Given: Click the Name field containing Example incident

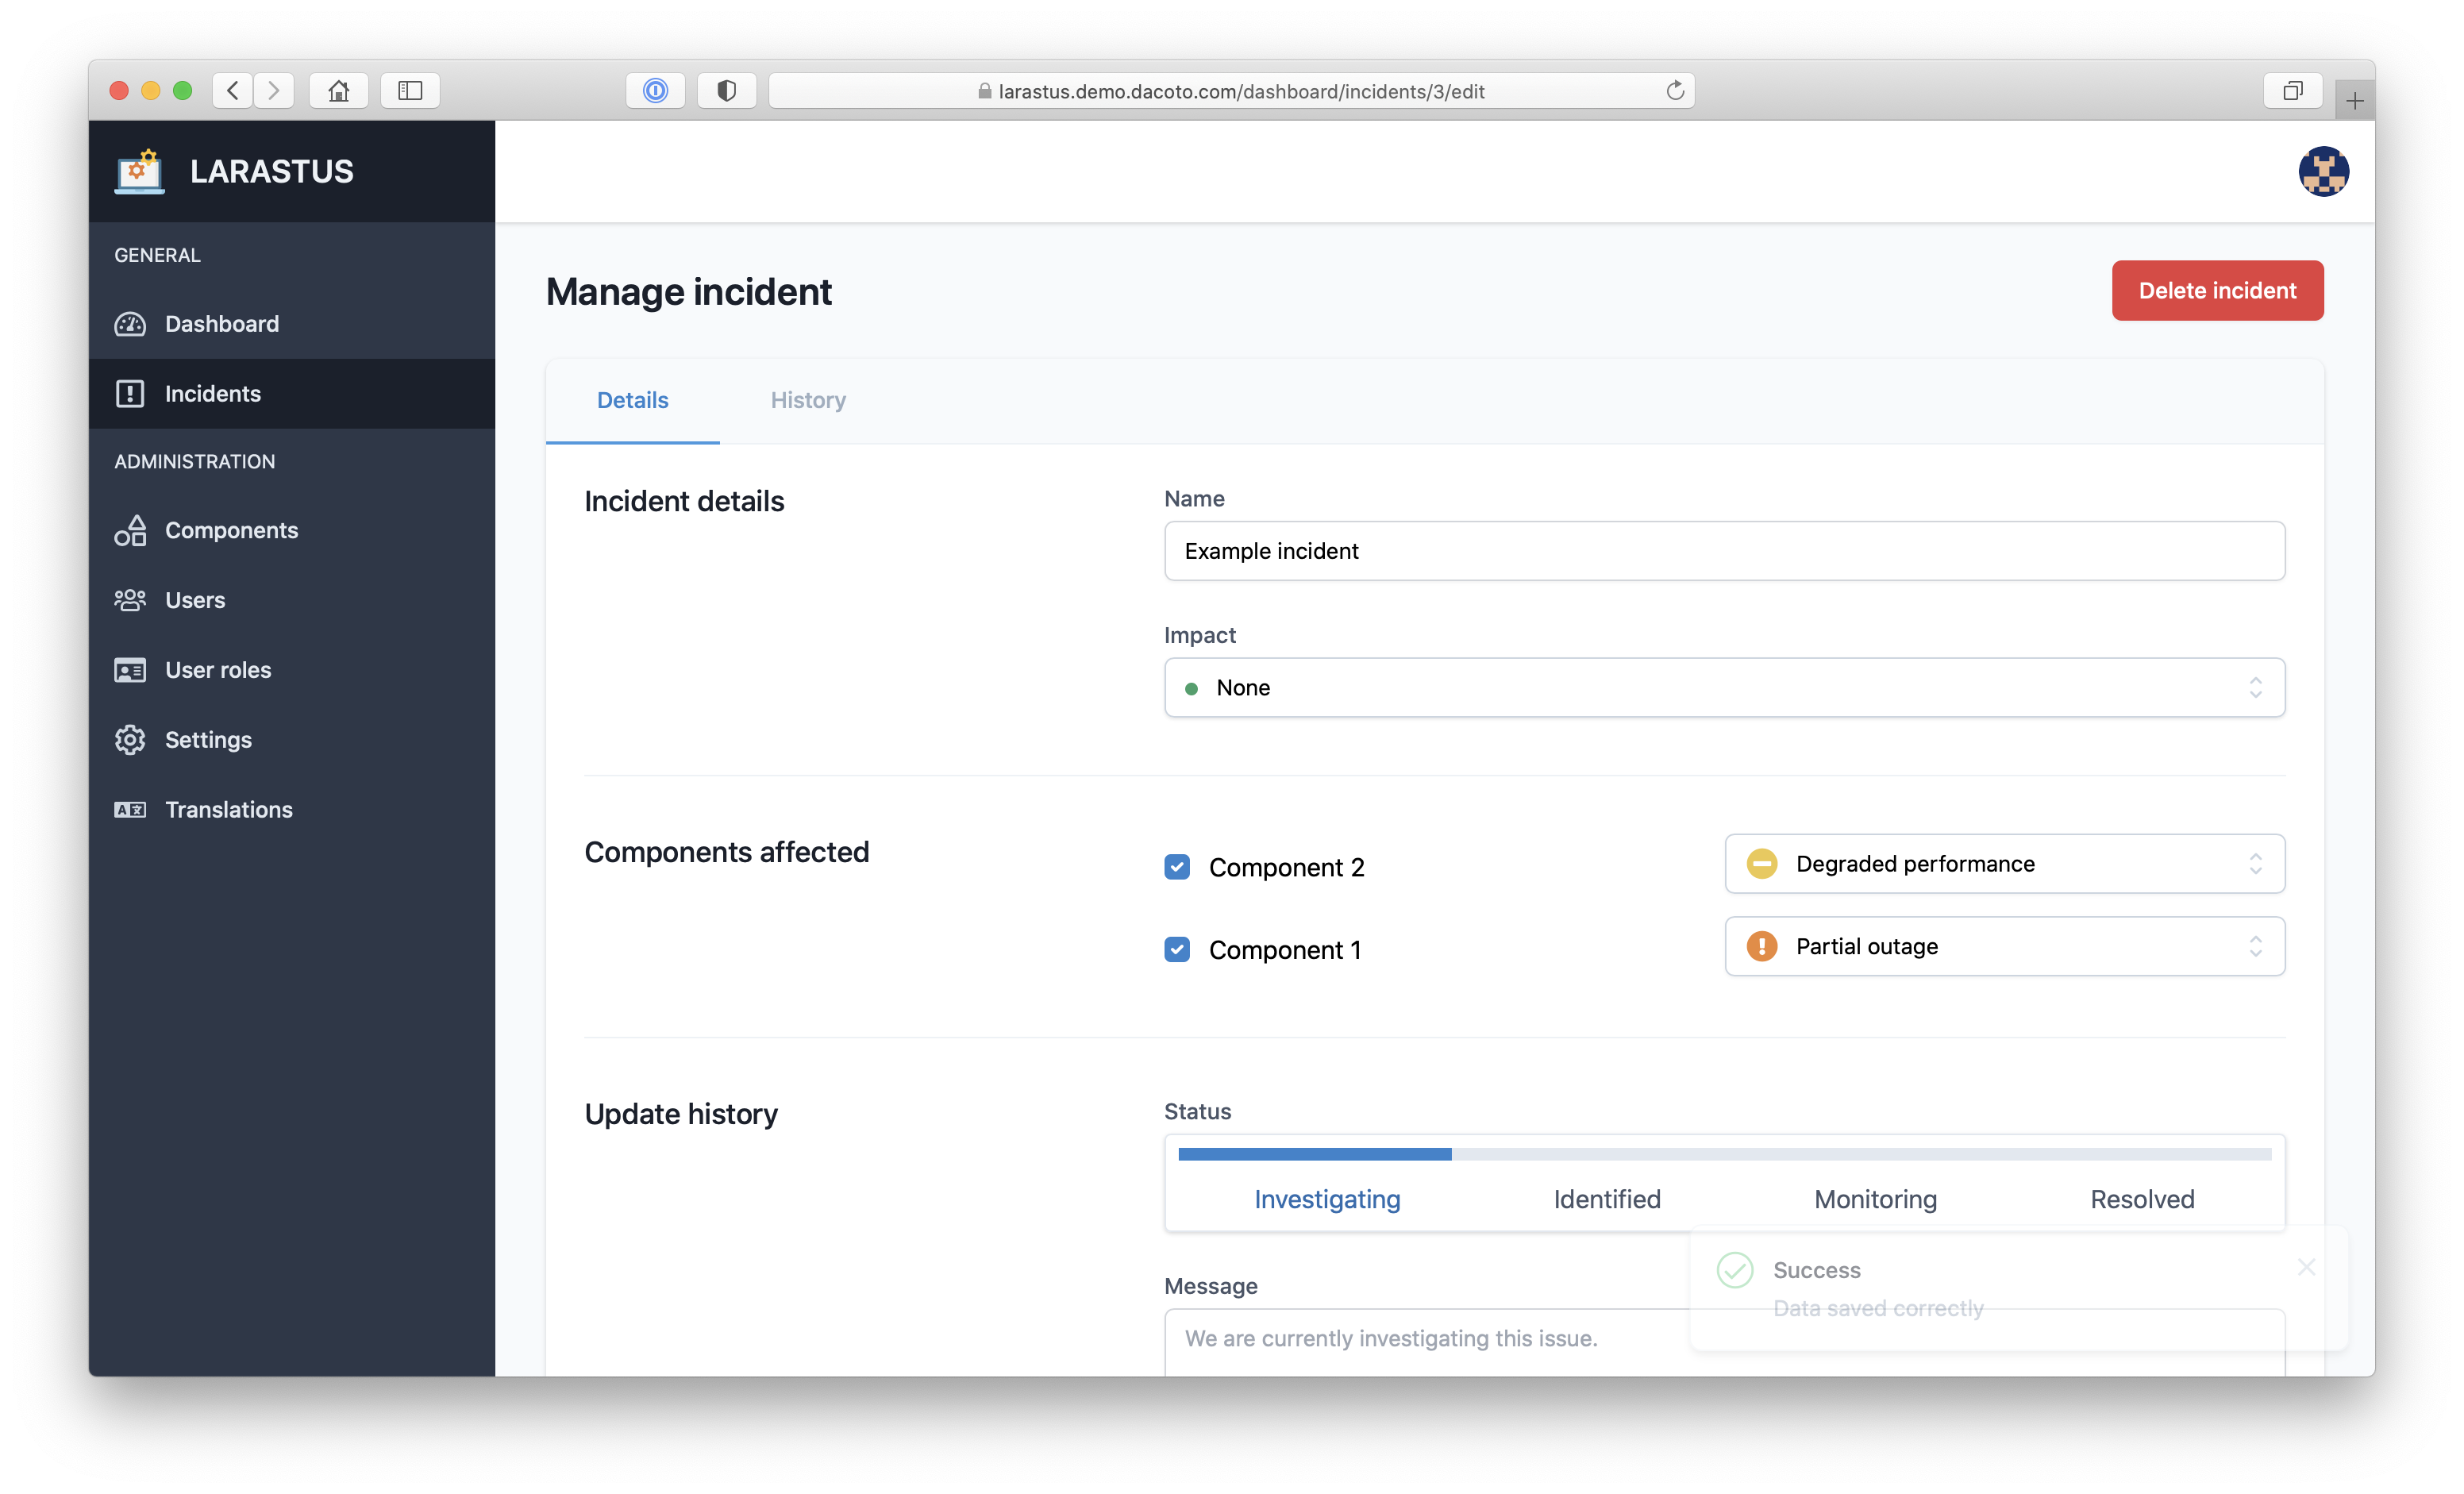Looking at the screenshot, I should tap(1723, 551).
